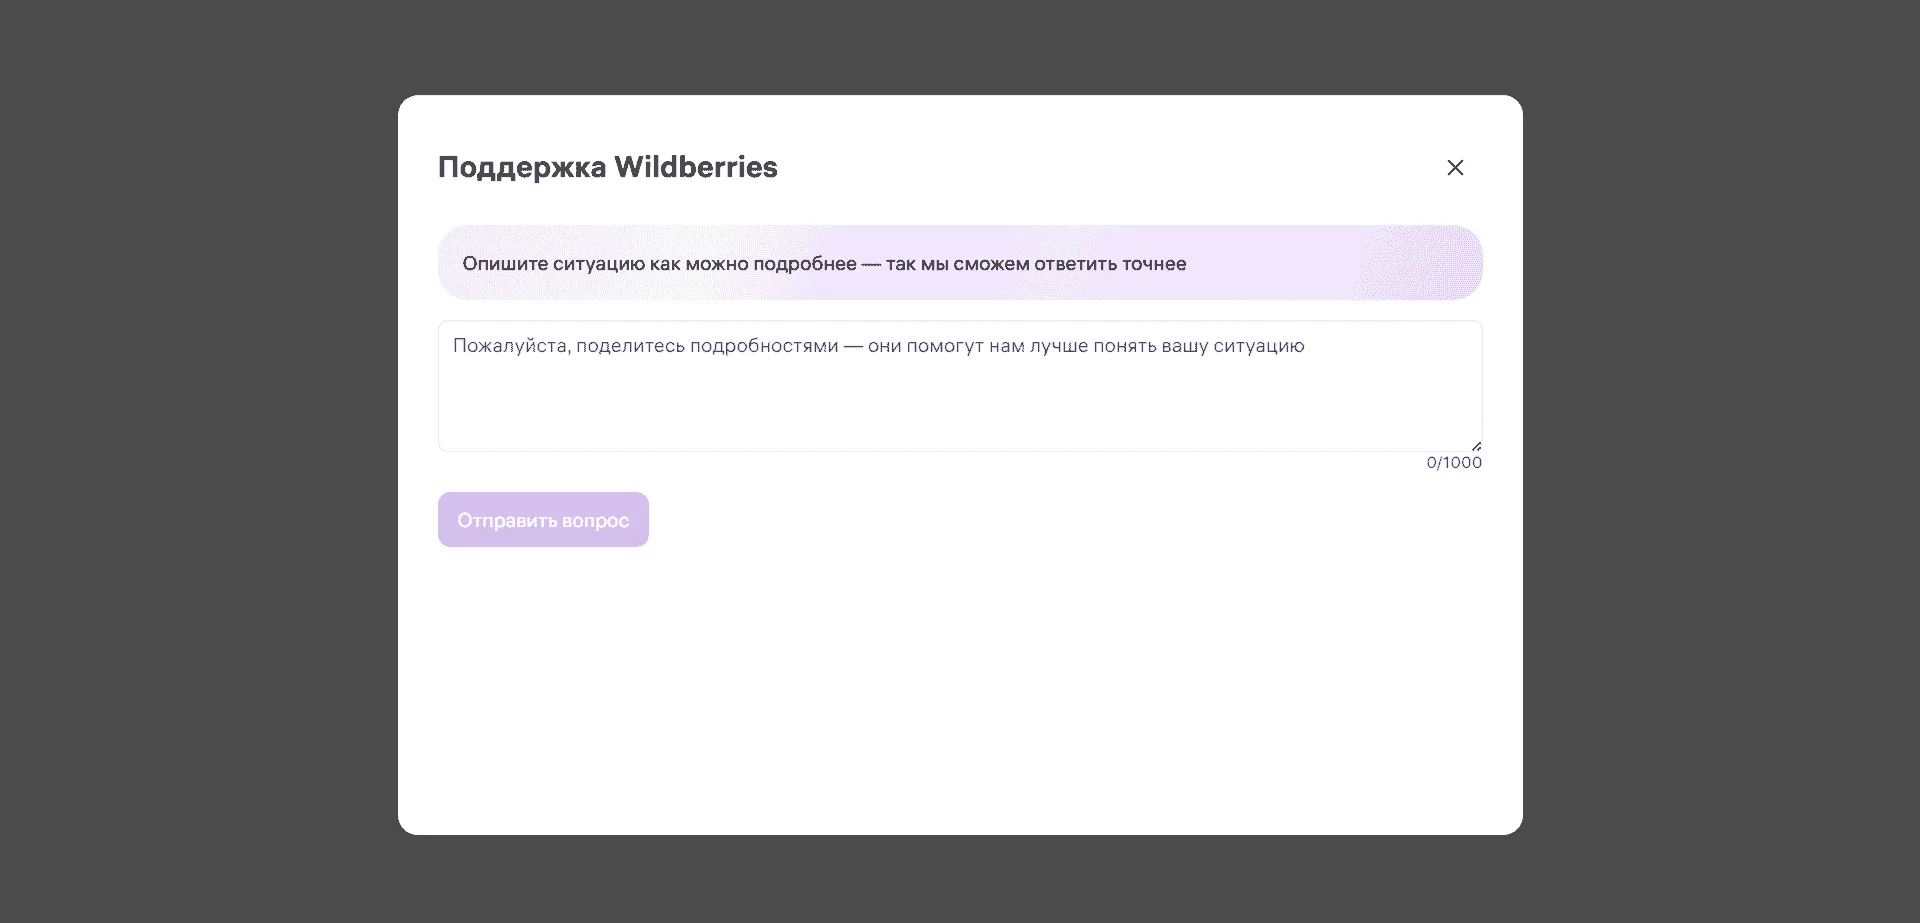This screenshot has height=923, width=1920.
Task: Place the cursor in the question message box
Action: (x=959, y=400)
